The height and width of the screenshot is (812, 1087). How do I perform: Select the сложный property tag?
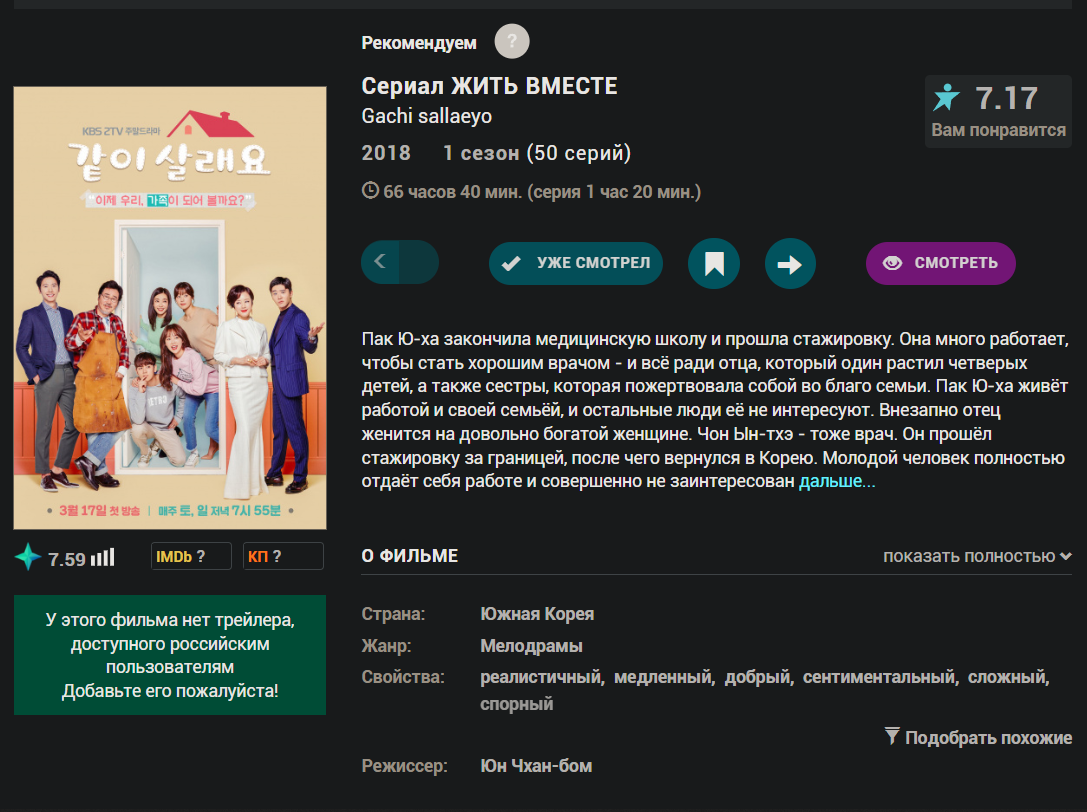coord(1006,677)
